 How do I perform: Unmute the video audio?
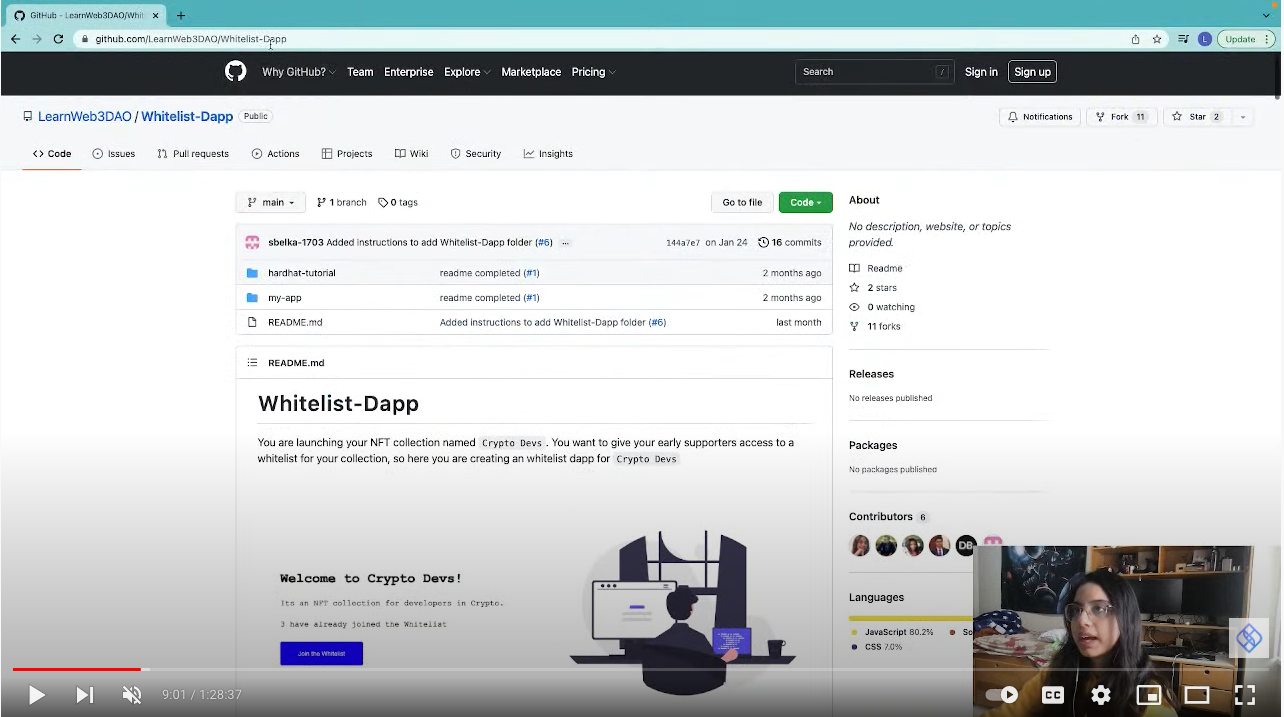pos(131,694)
